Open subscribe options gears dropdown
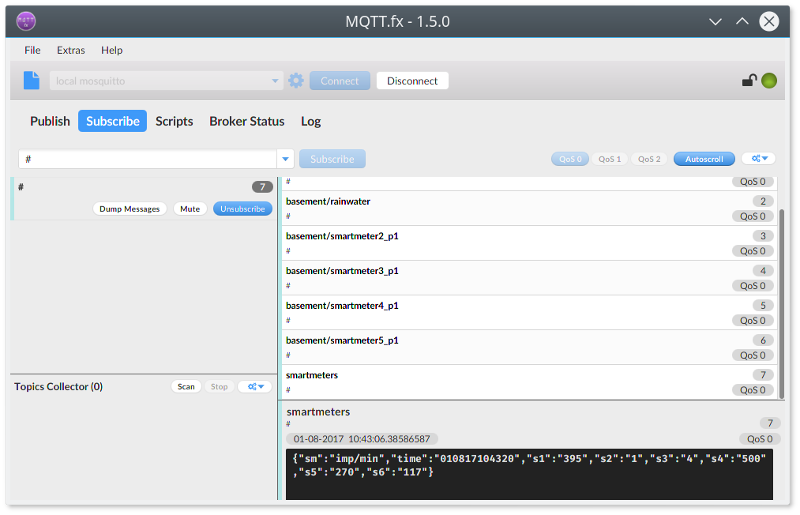Screen dimensions: 800x515 coord(759,159)
